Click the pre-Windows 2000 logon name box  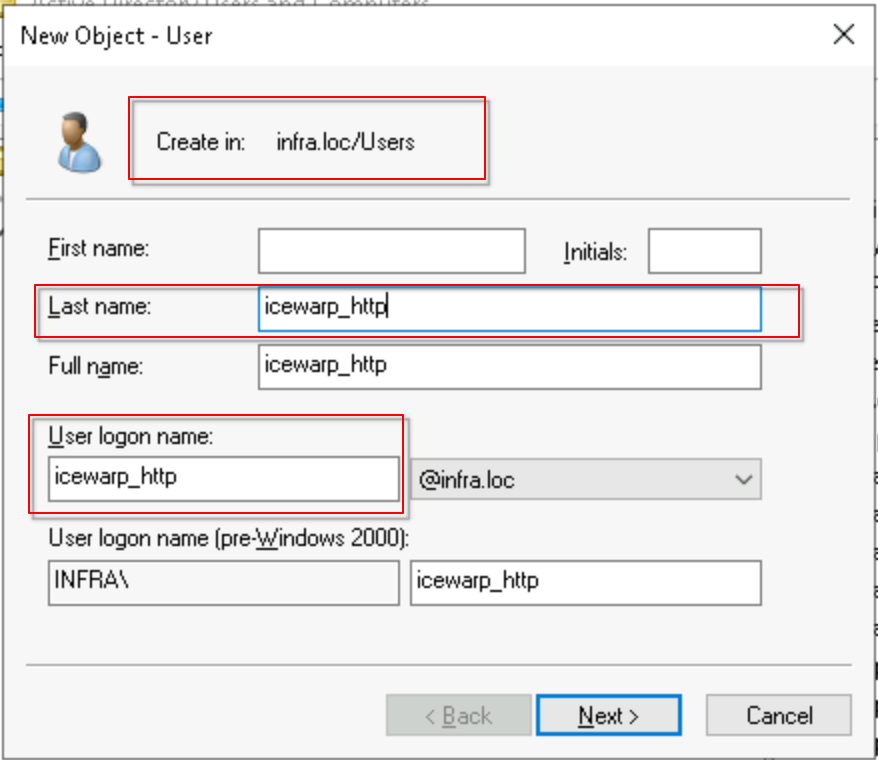(585, 582)
